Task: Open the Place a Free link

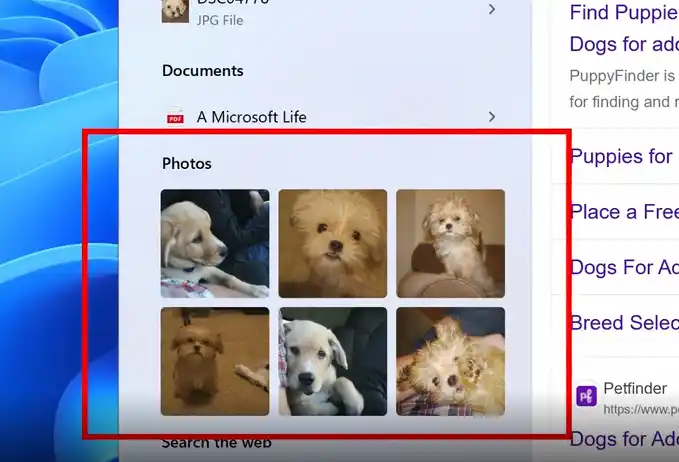Action: [624, 212]
